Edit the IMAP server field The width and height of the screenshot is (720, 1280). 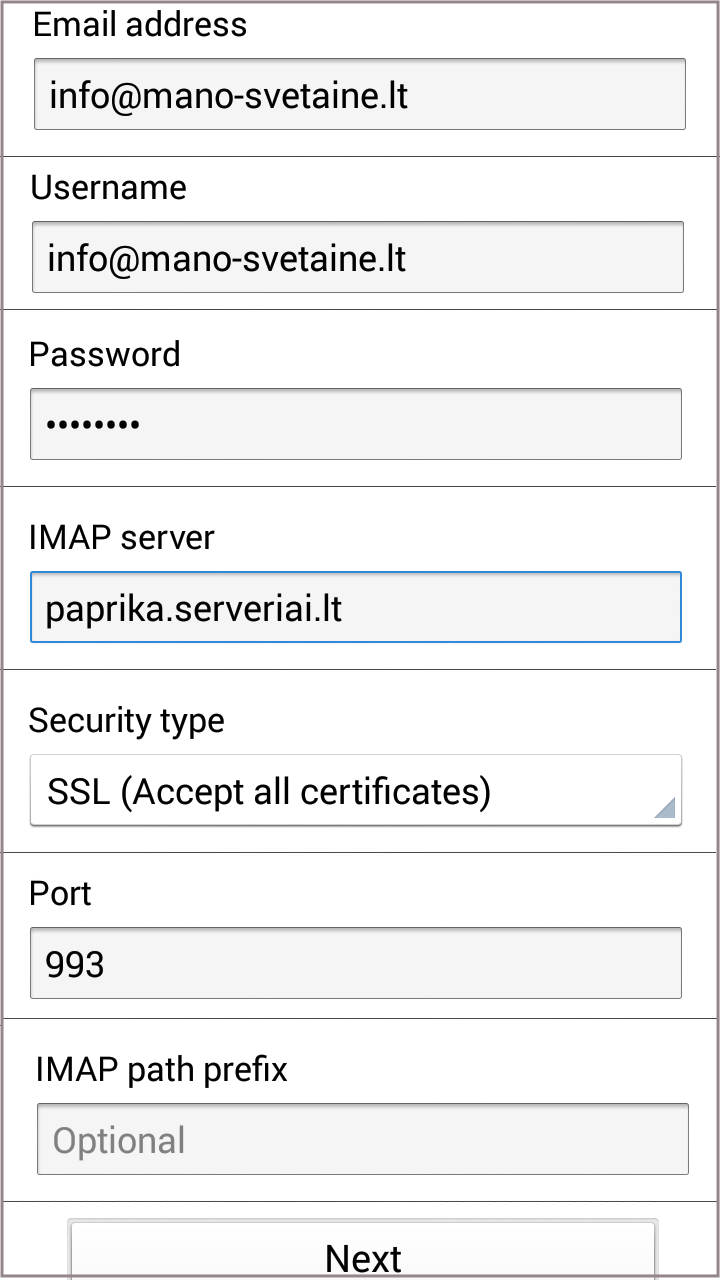(355, 607)
